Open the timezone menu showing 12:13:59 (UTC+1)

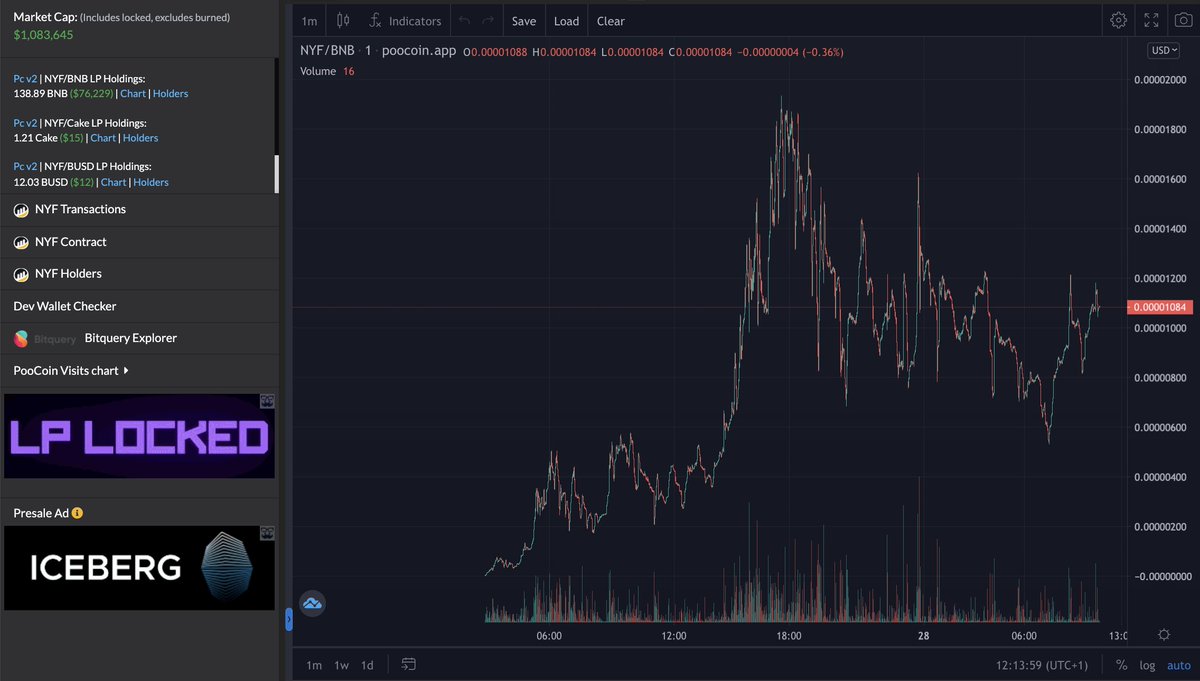pos(1044,665)
